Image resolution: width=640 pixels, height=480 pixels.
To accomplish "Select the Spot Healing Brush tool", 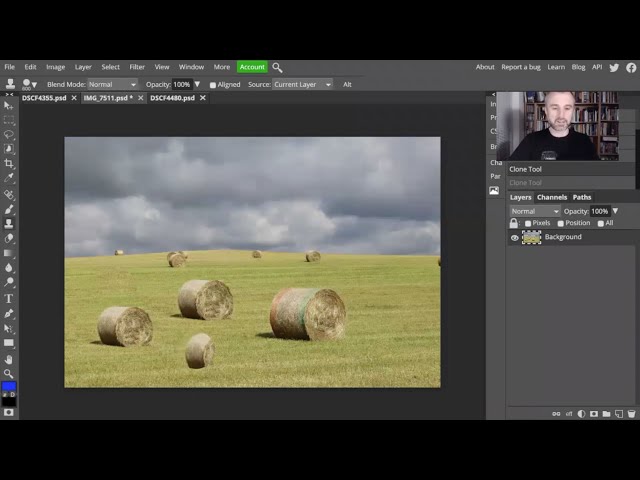I will pos(9,195).
